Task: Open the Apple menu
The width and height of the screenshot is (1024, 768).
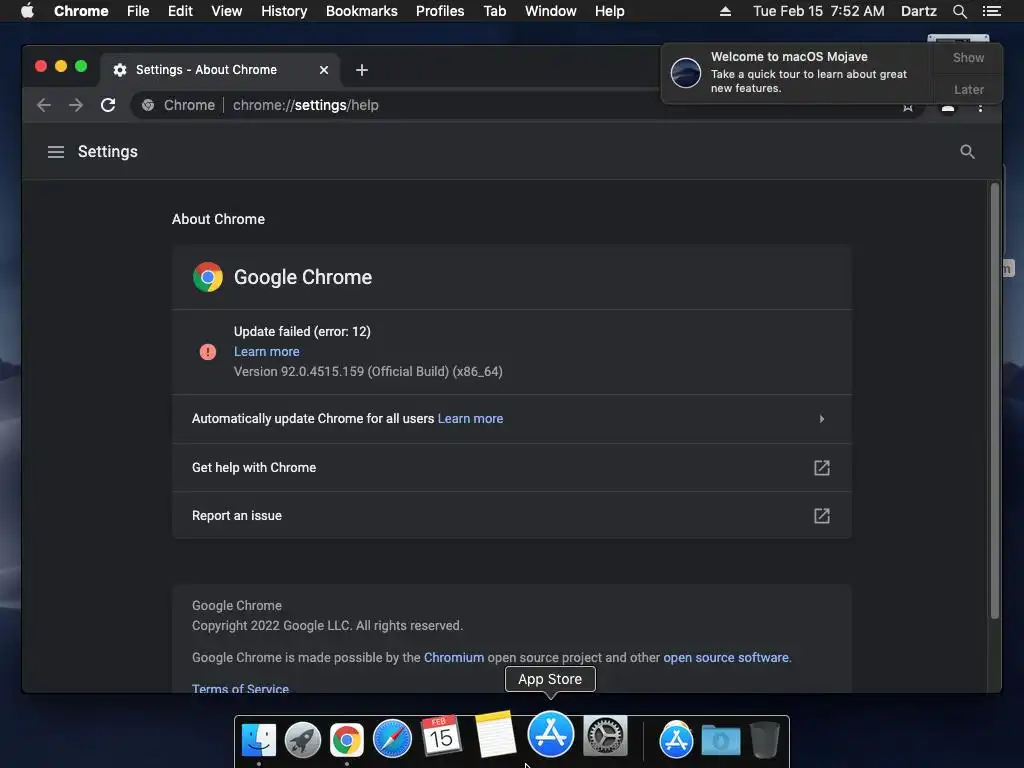Action: pyautogui.click(x=27, y=11)
